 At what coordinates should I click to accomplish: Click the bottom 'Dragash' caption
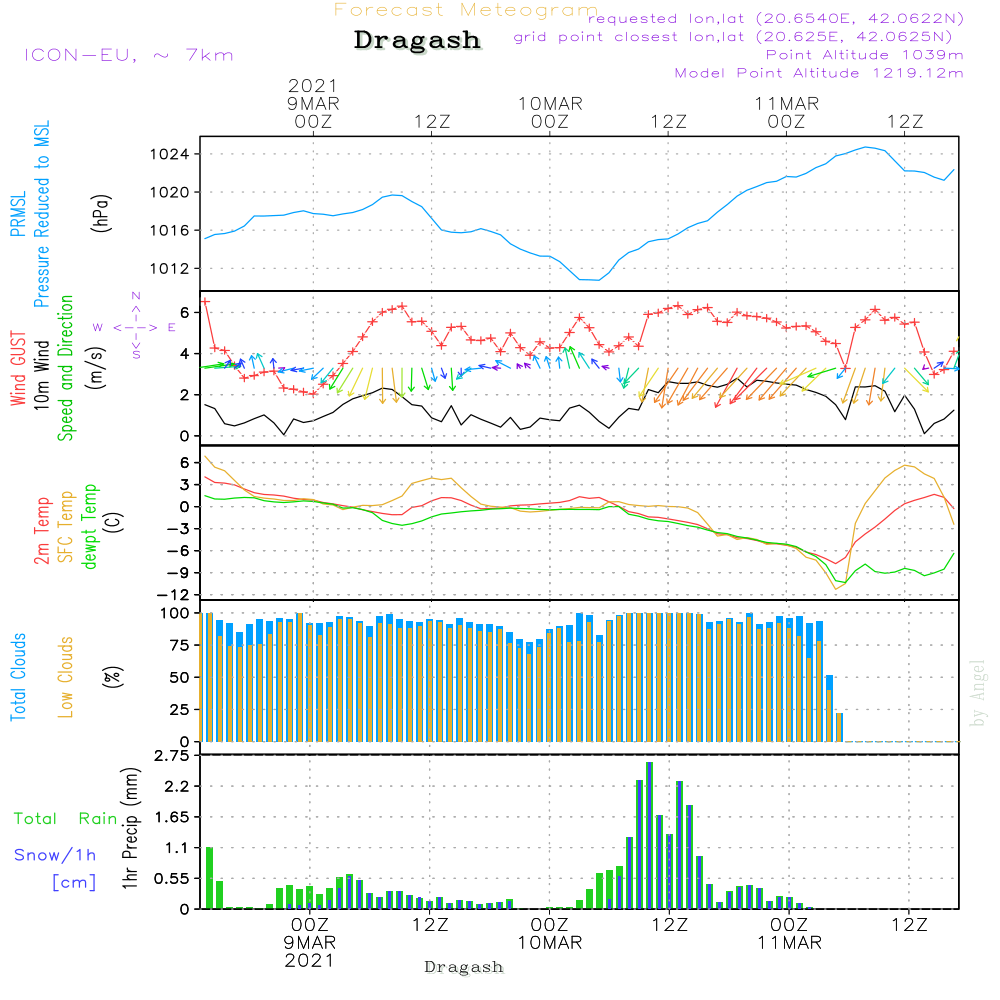464,967
